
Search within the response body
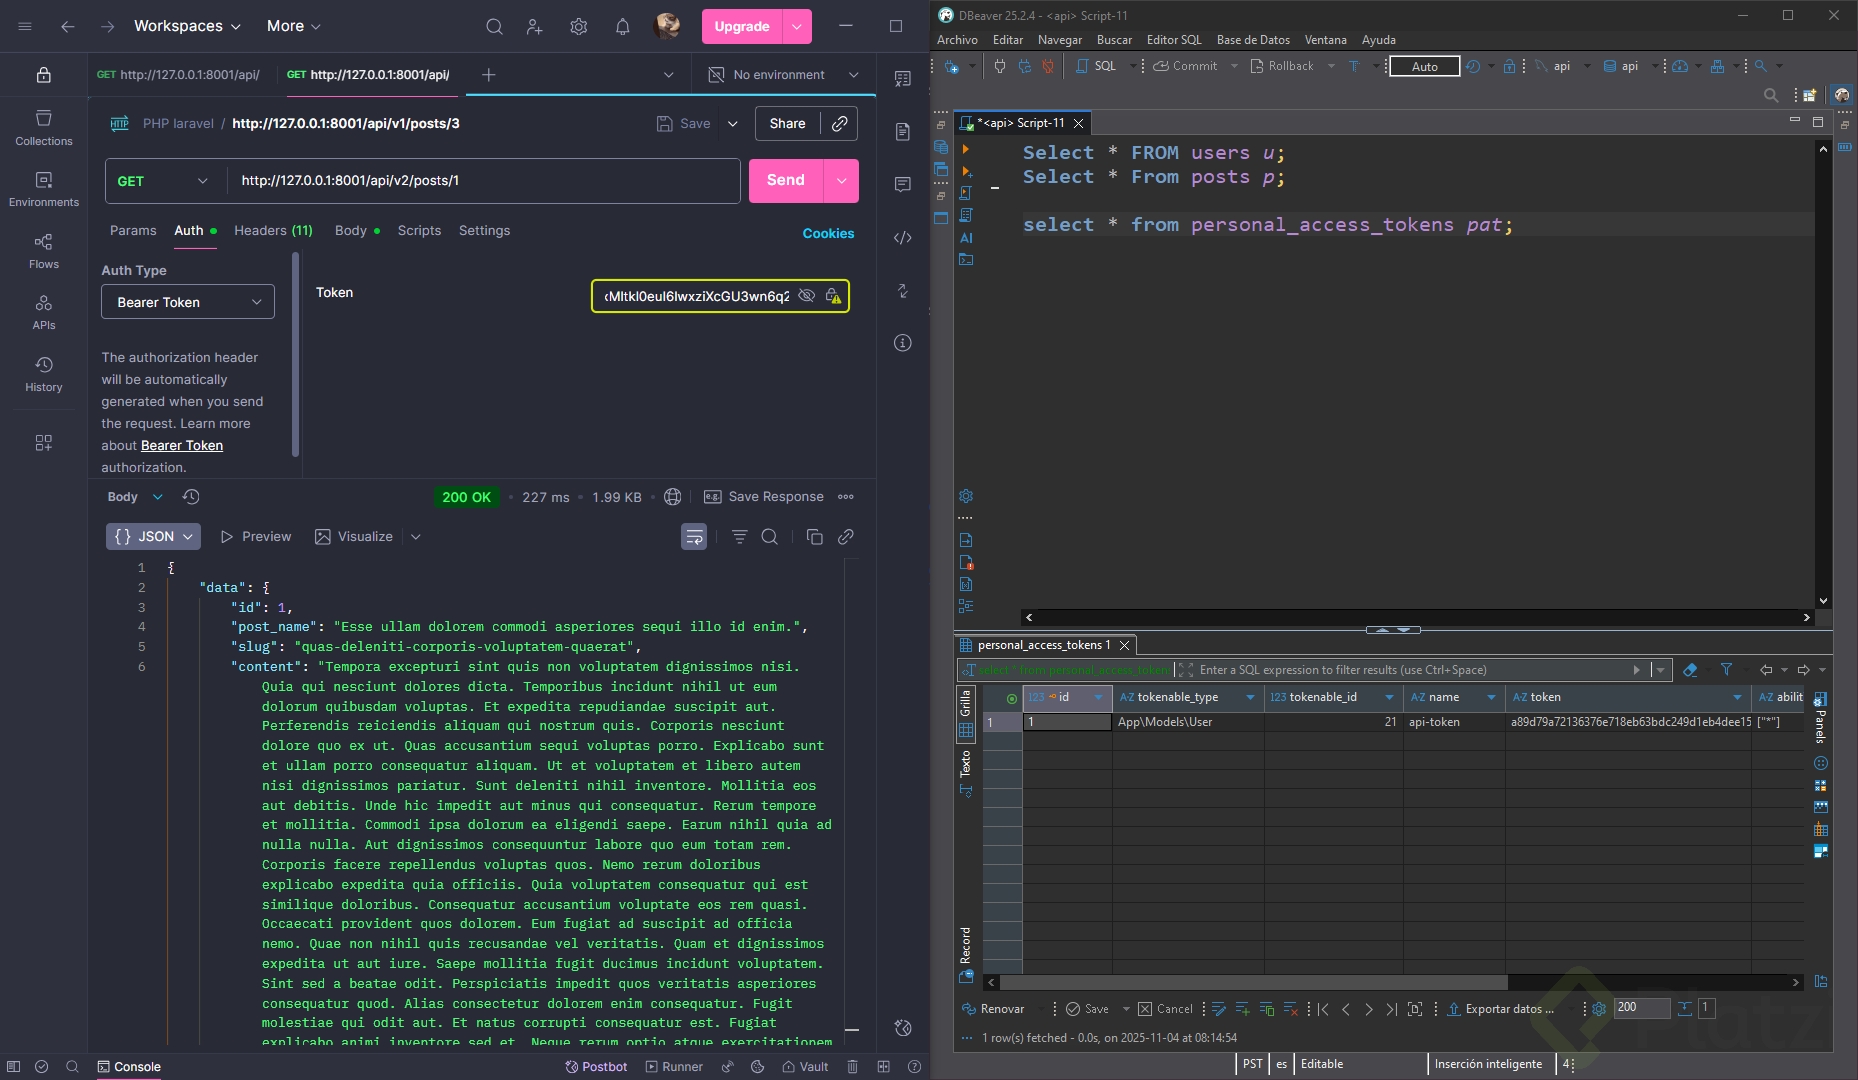click(x=769, y=537)
